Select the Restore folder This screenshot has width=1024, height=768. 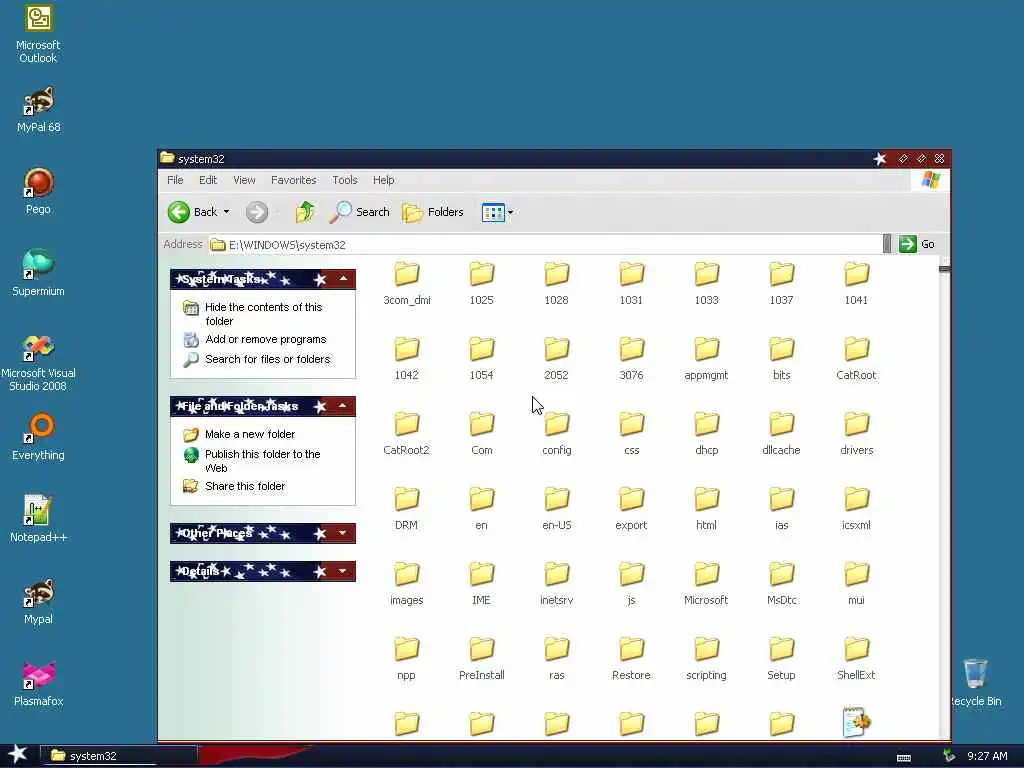pyautogui.click(x=632, y=659)
